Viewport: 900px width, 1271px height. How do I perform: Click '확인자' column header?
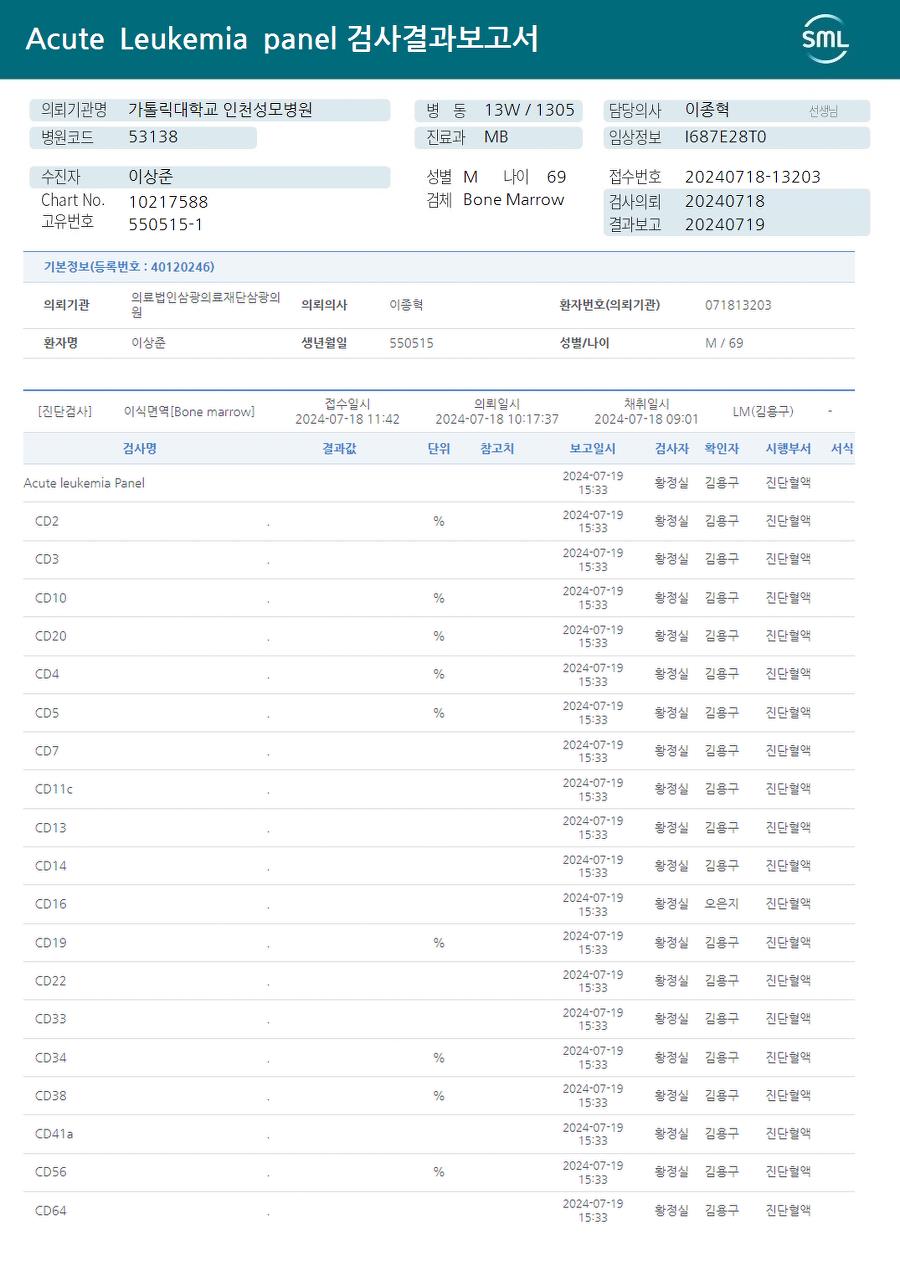pos(722,449)
